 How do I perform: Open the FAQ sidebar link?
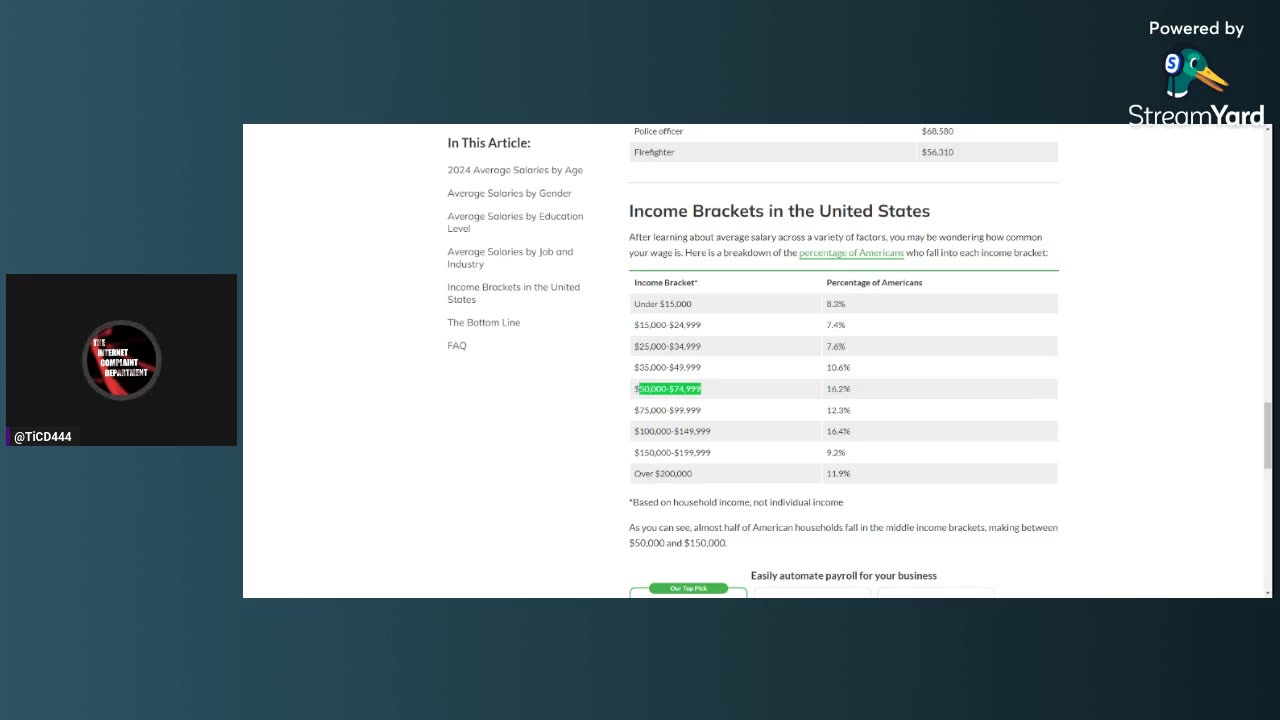(x=456, y=345)
